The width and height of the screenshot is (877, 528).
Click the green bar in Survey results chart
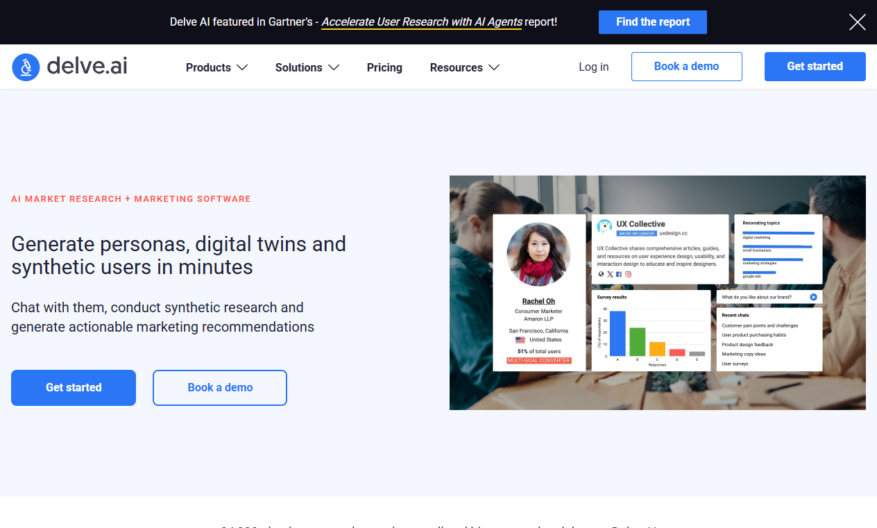click(637, 342)
